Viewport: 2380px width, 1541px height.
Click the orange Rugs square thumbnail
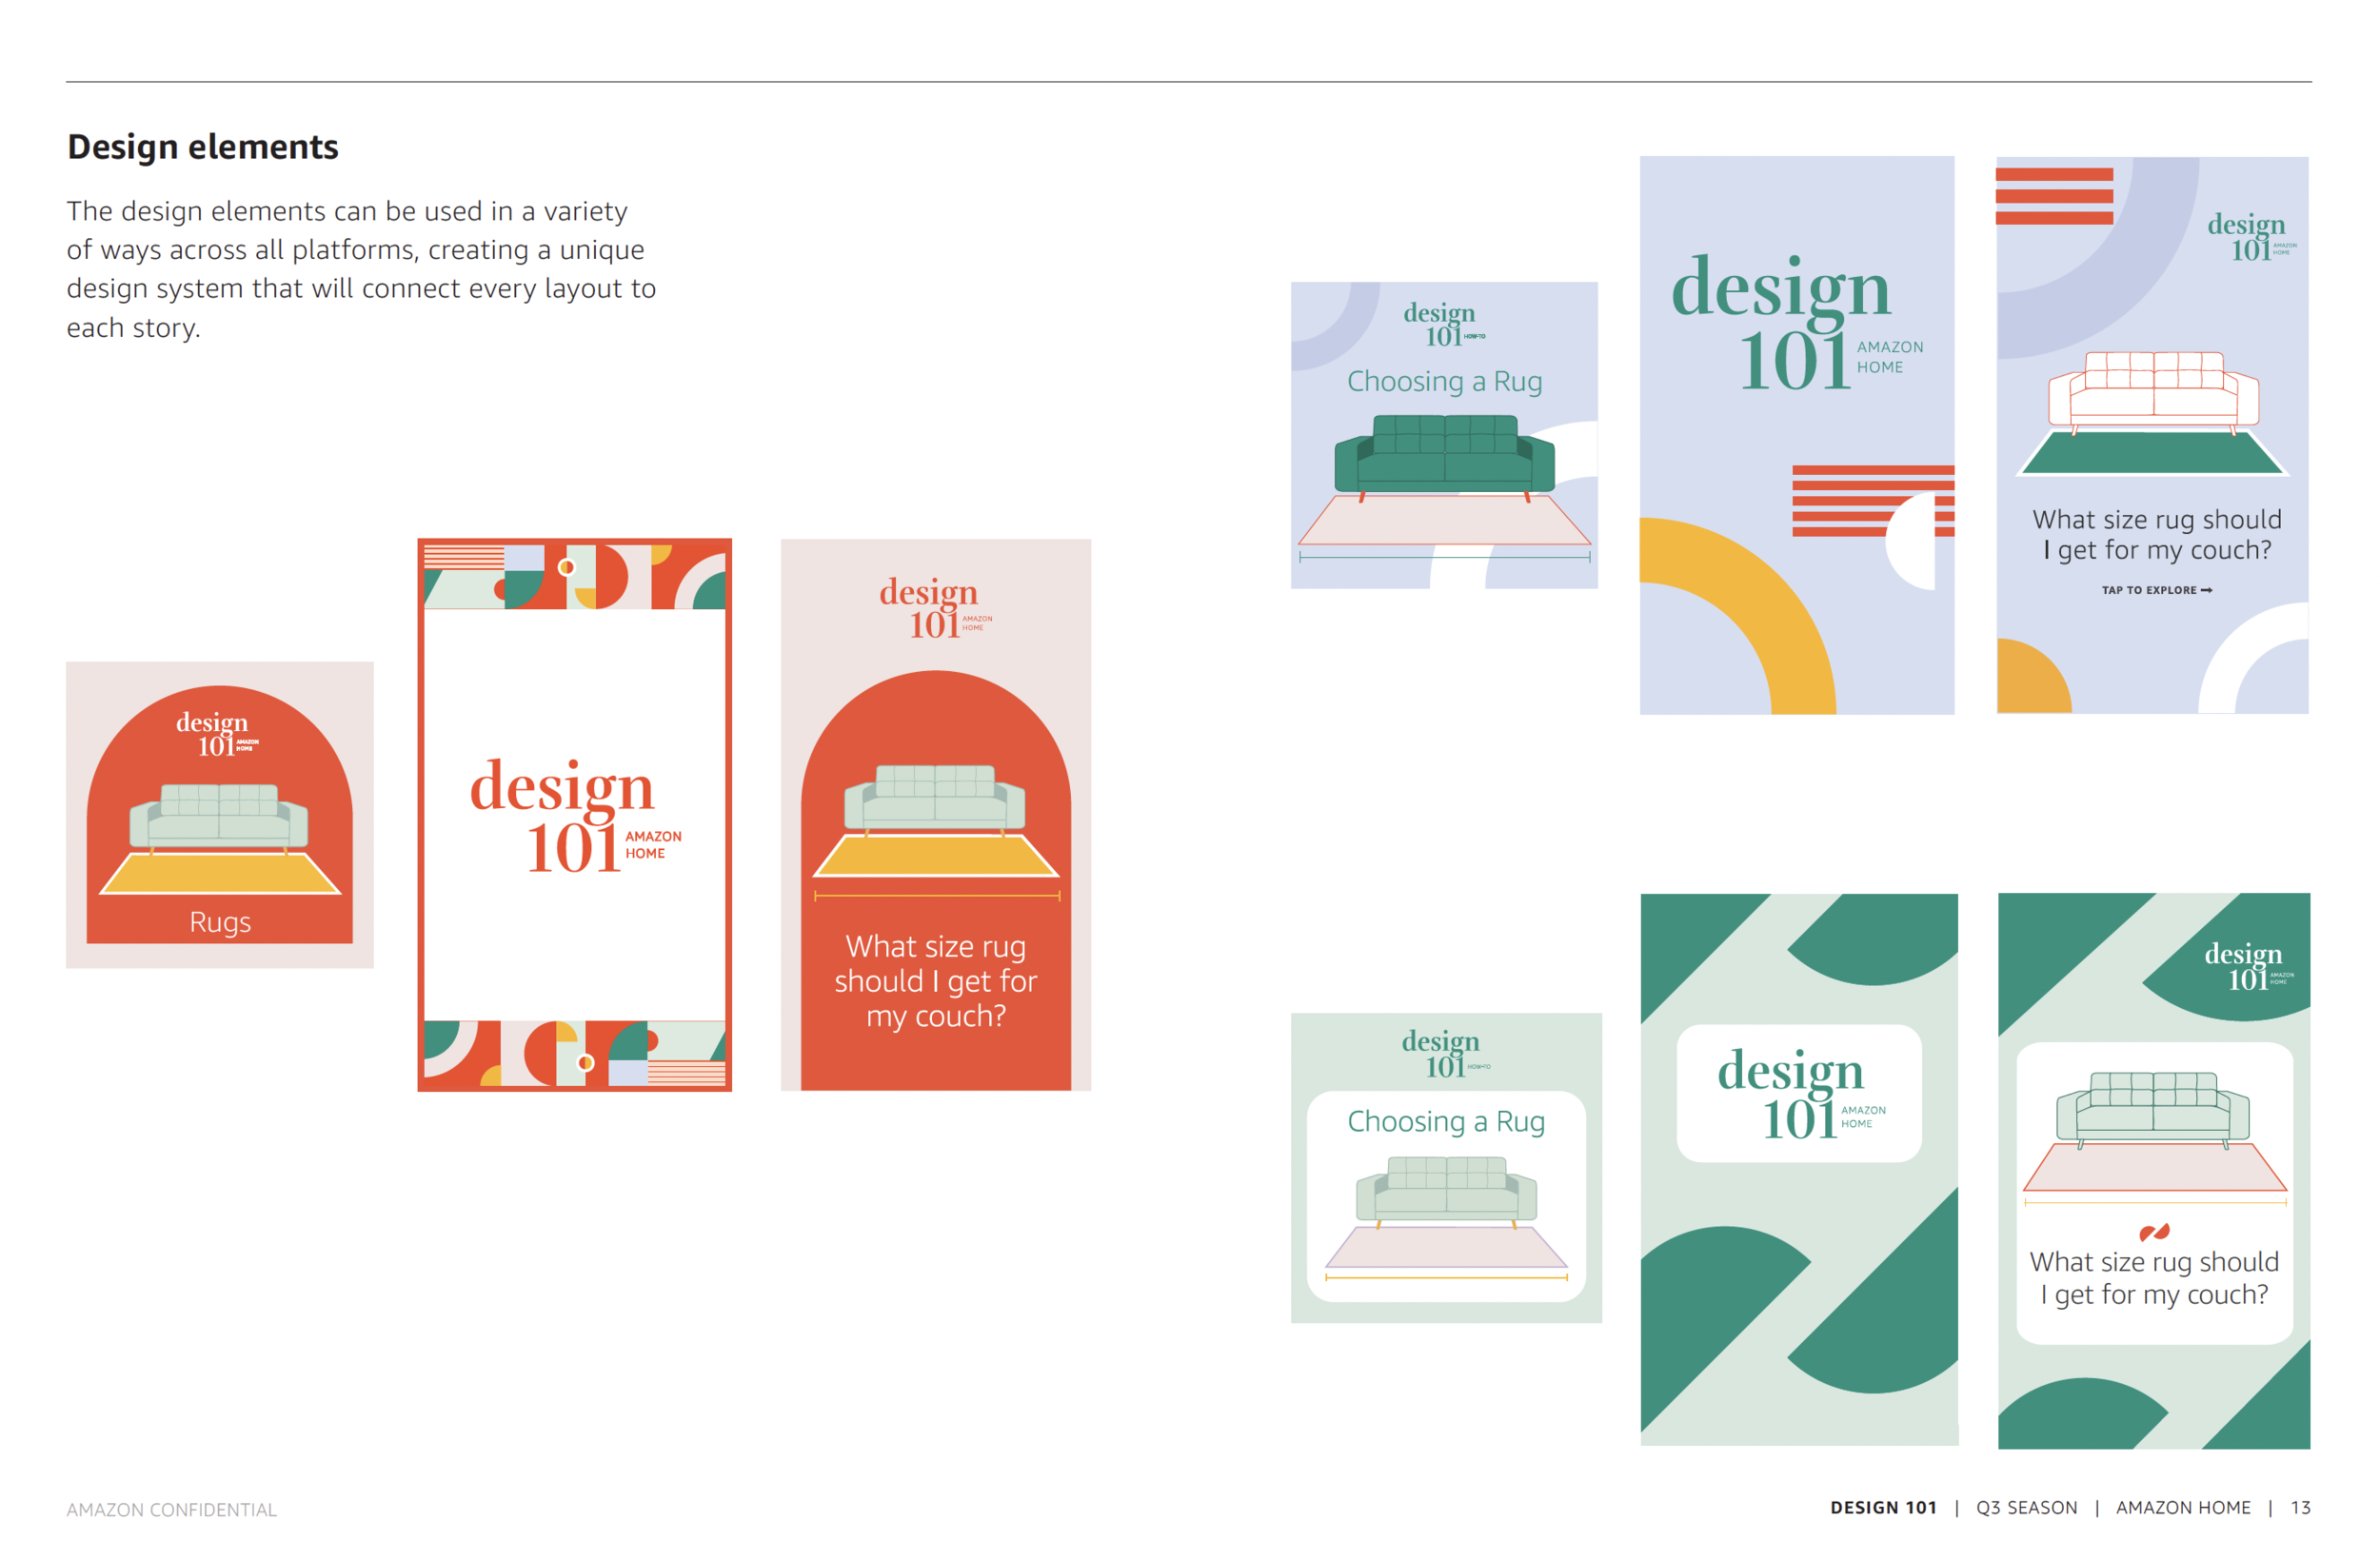click(x=219, y=814)
